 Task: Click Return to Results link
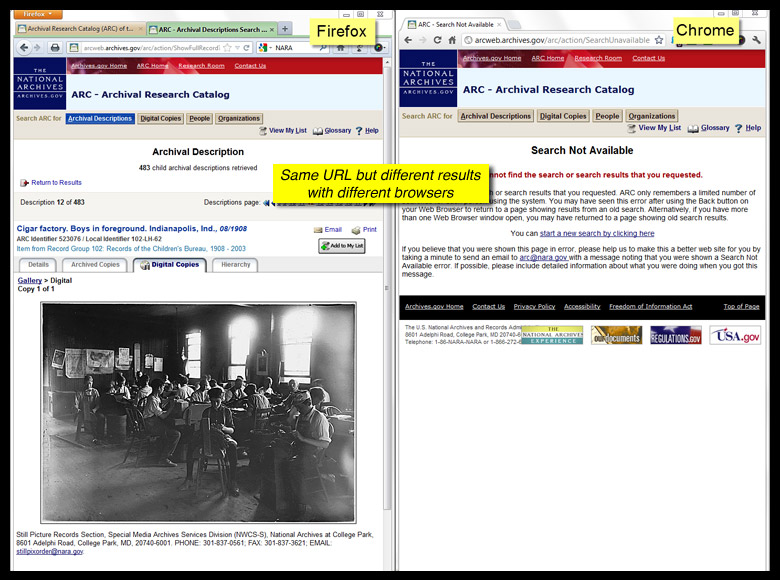56,183
